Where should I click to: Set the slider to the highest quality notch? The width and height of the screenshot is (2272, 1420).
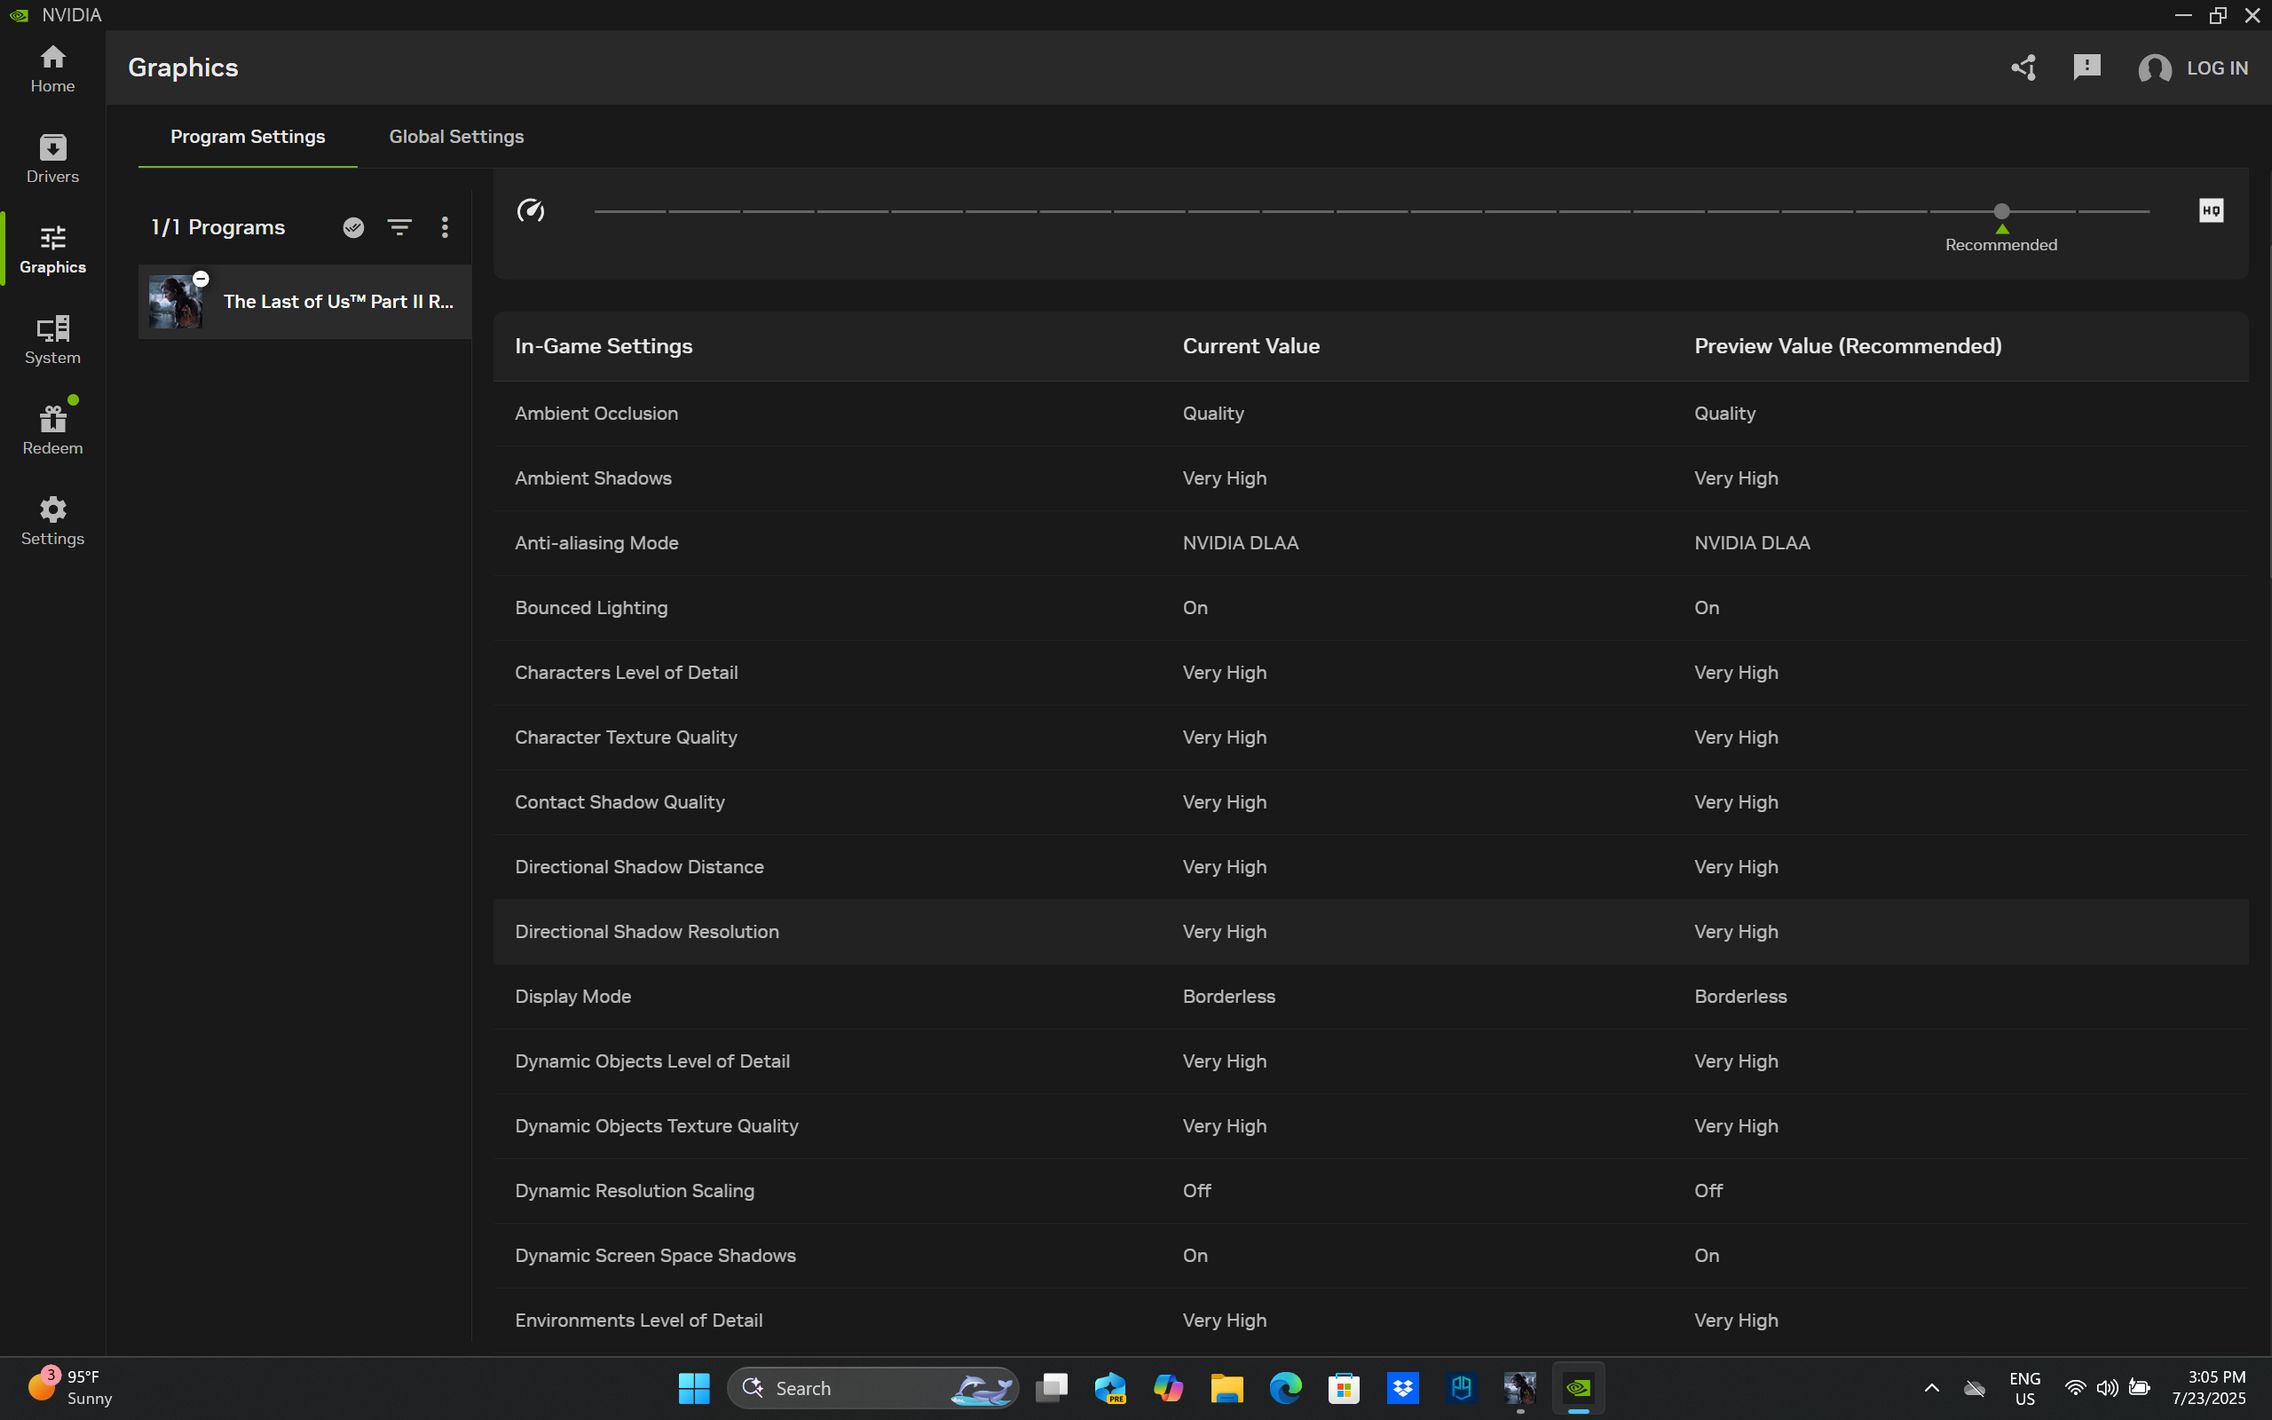click(x=2148, y=211)
